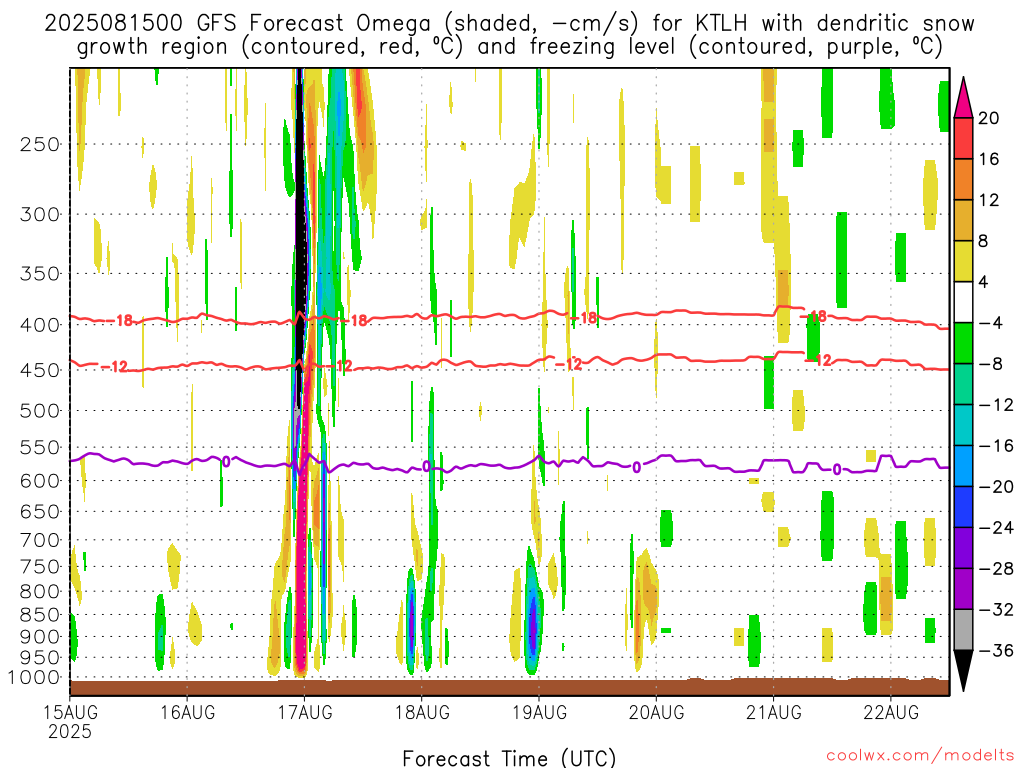Select the 800 pressure level label
The width and height of the screenshot is (1024, 768).
click(40, 592)
